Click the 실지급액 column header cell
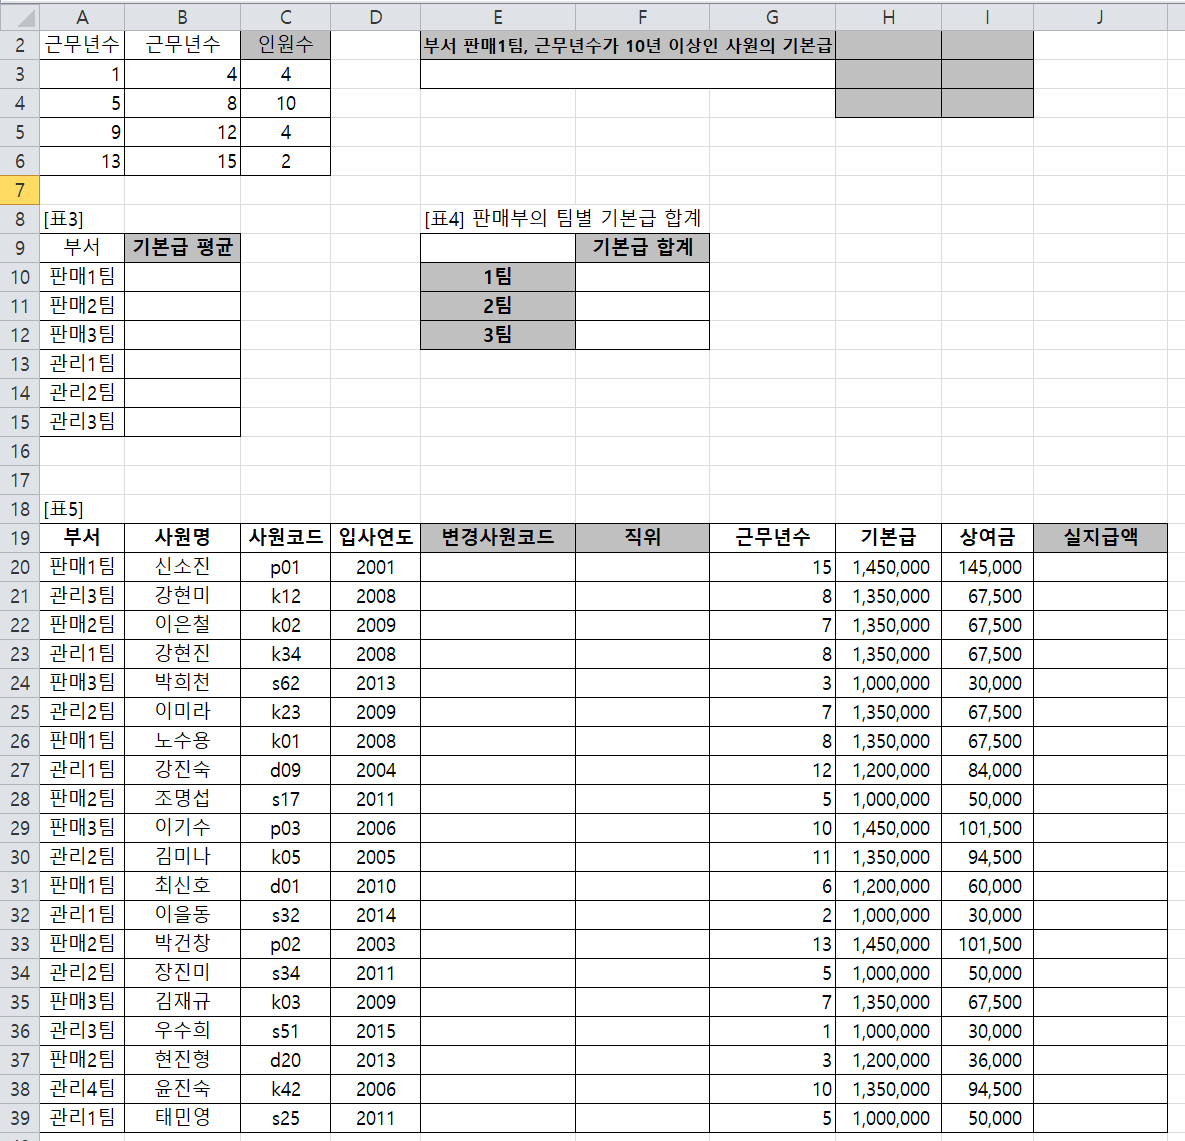Screen dimensions: 1185x1141 coord(1099,538)
